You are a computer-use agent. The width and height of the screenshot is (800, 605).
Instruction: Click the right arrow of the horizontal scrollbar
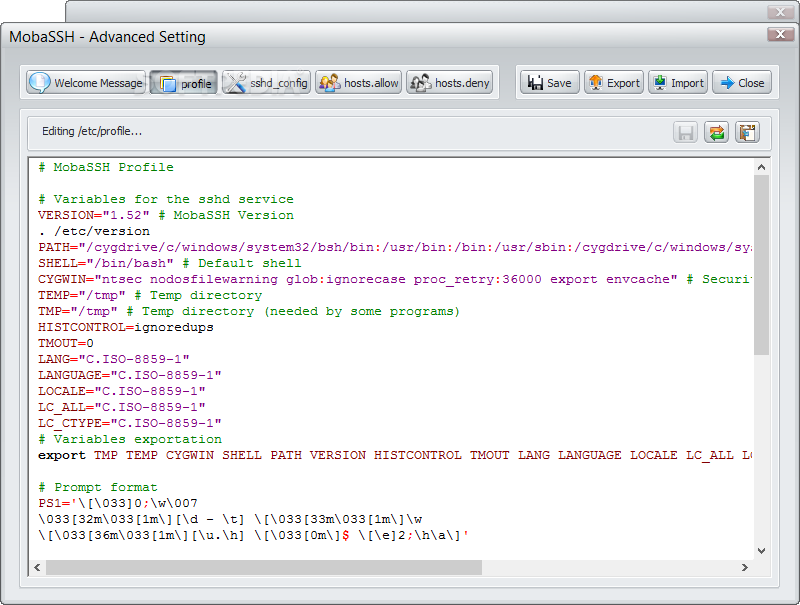click(745, 567)
